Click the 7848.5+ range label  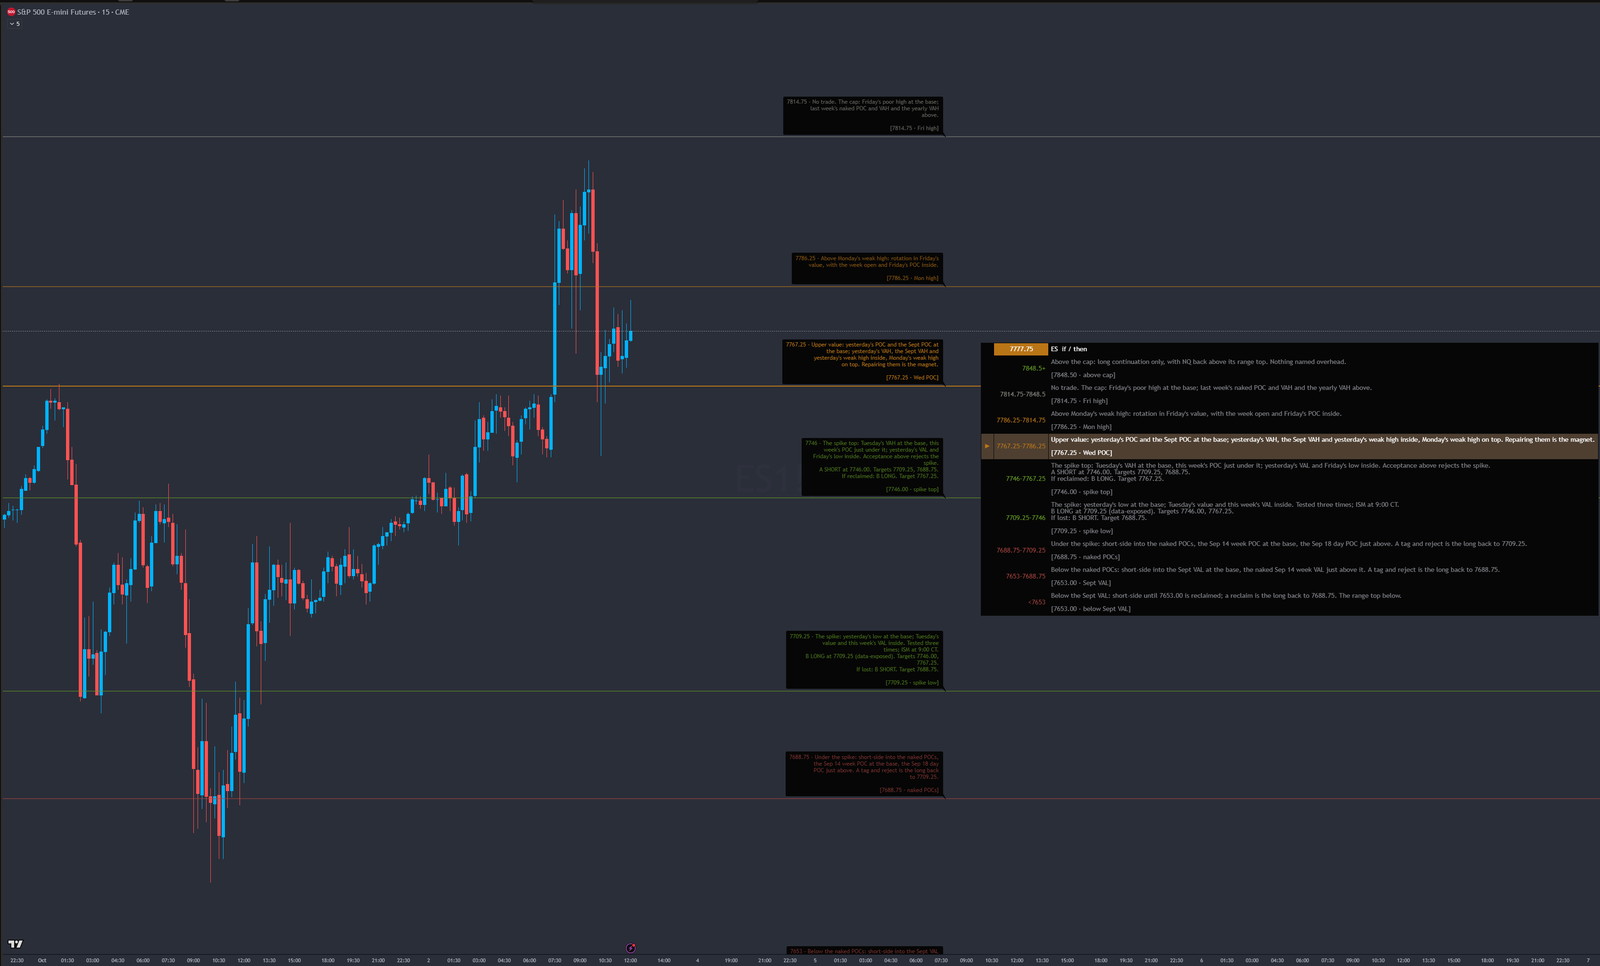(x=1033, y=368)
